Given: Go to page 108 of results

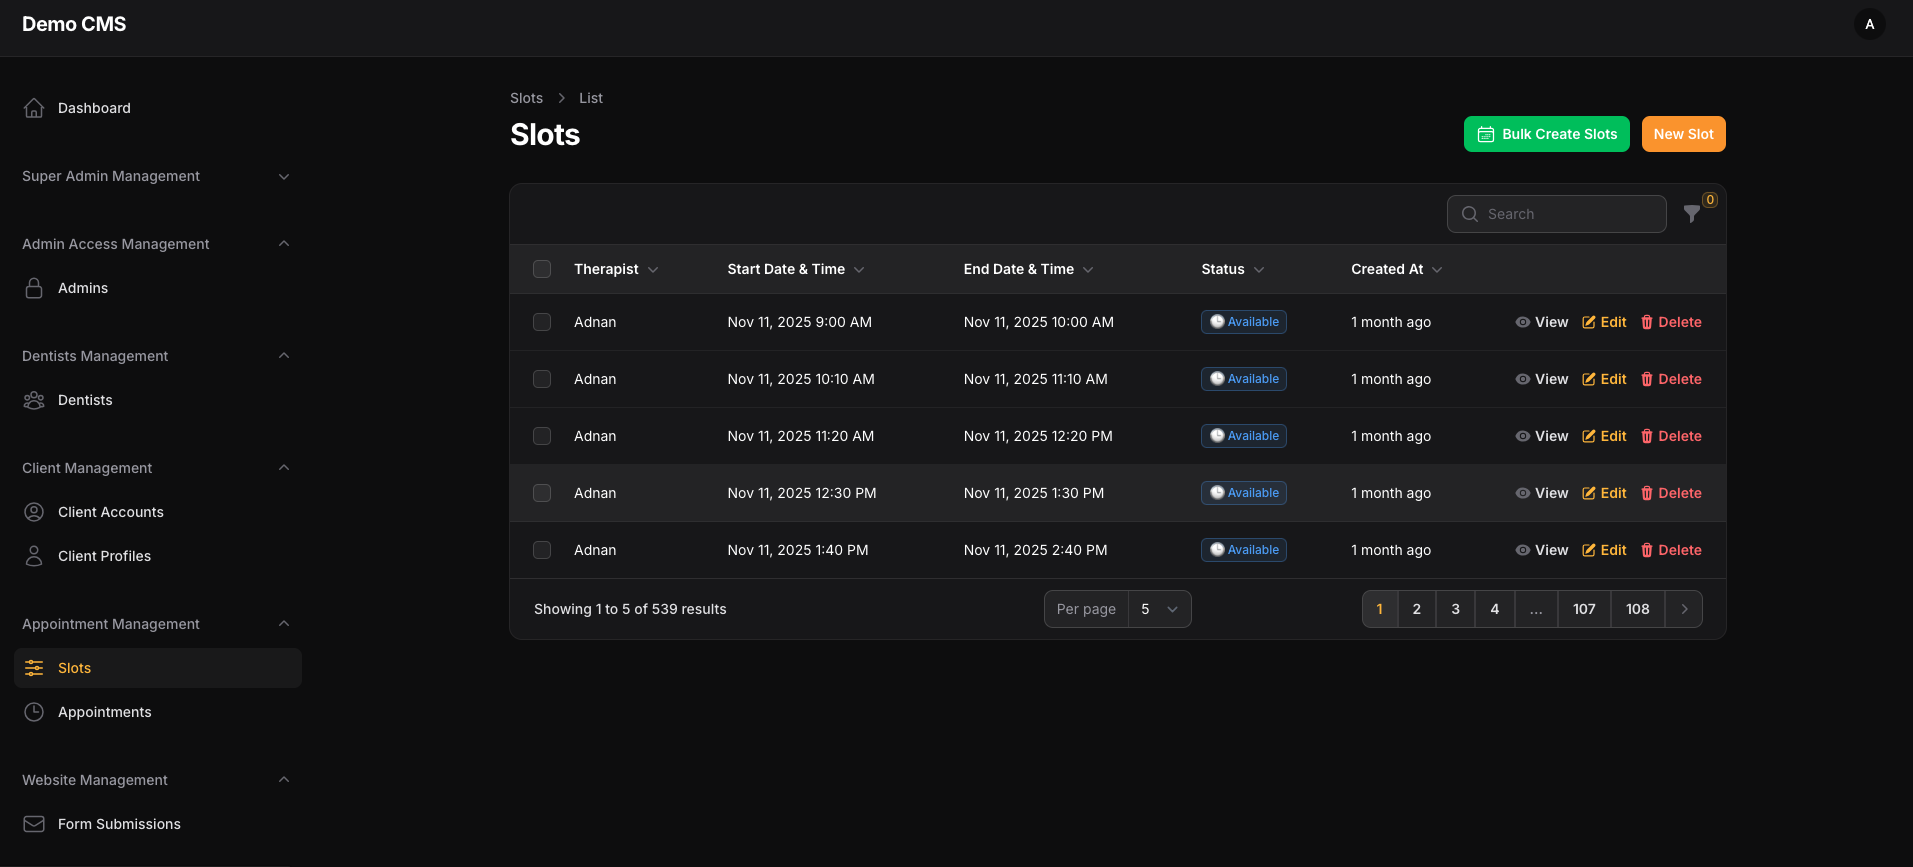Looking at the screenshot, I should pos(1637,609).
